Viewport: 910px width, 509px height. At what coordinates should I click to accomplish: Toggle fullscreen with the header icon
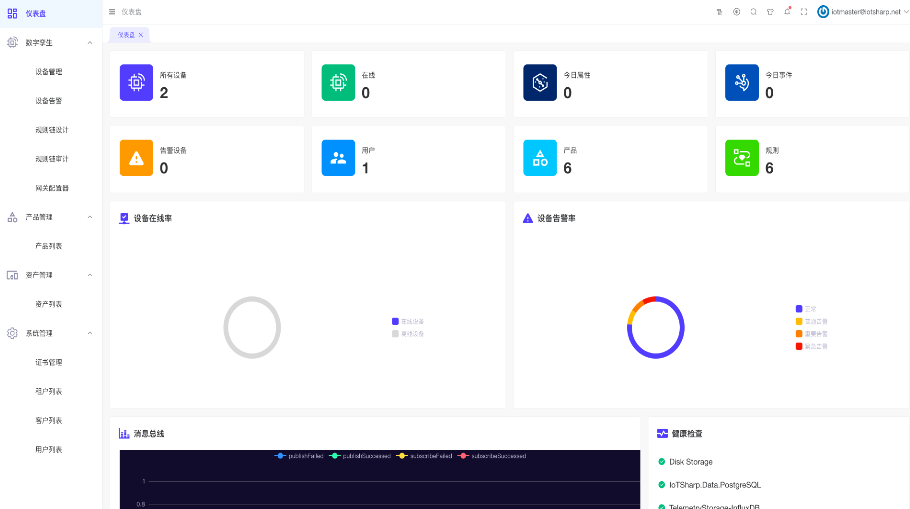pyautogui.click(x=804, y=12)
